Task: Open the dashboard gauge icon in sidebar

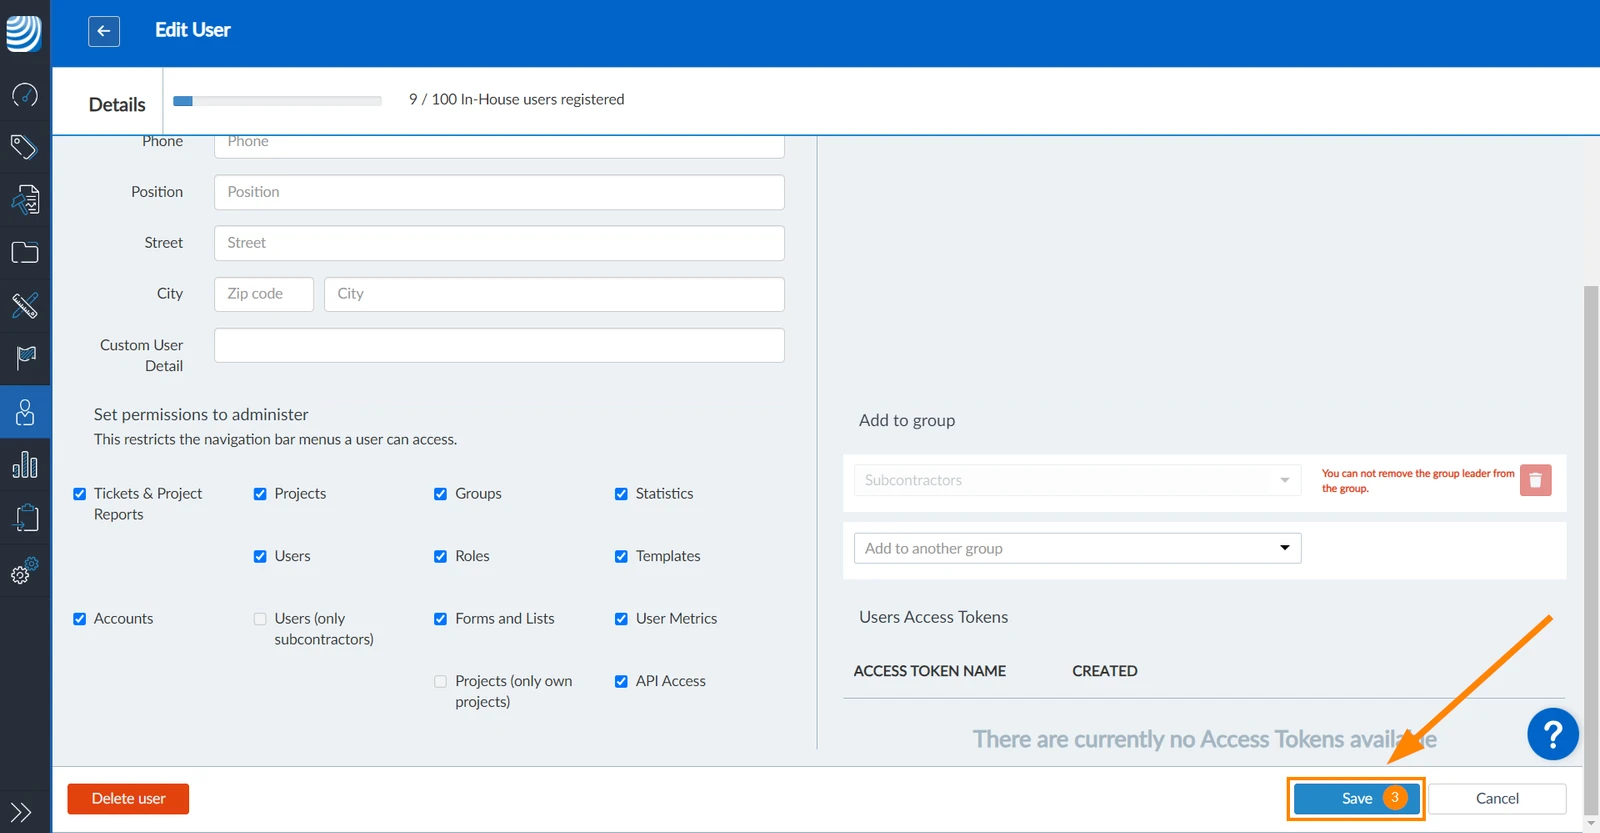Action: tap(25, 95)
